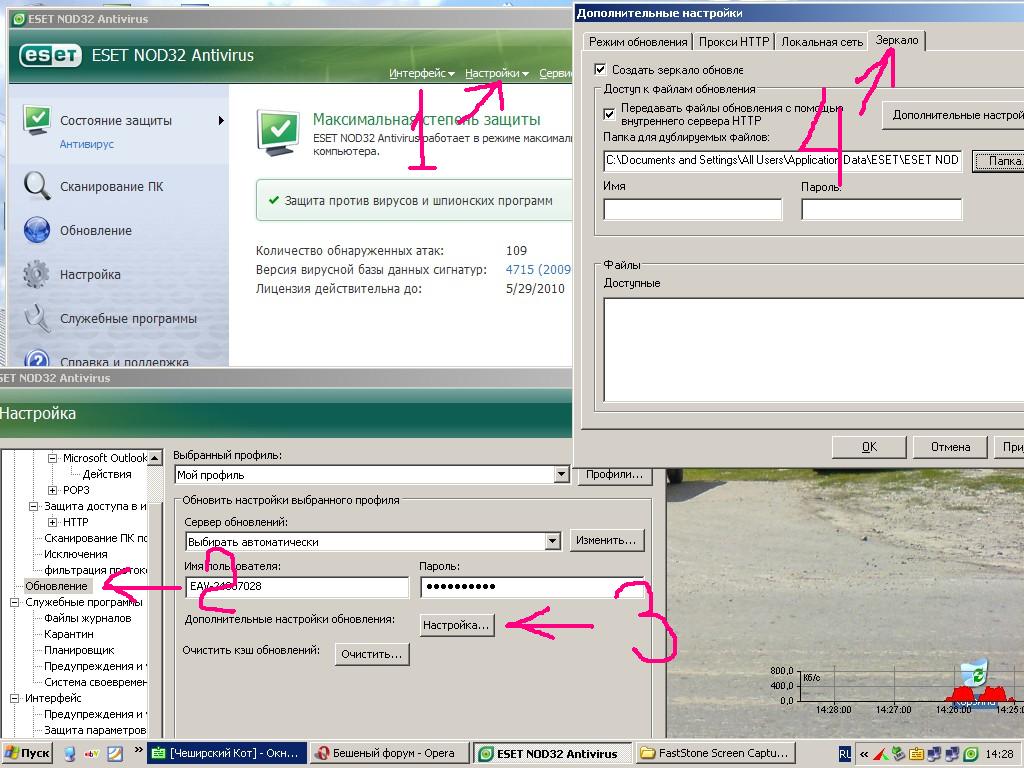Image resolution: width=1024 pixels, height=768 pixels.
Task: Activate the FastStone Screen Capture taskbar button
Action: point(716,753)
